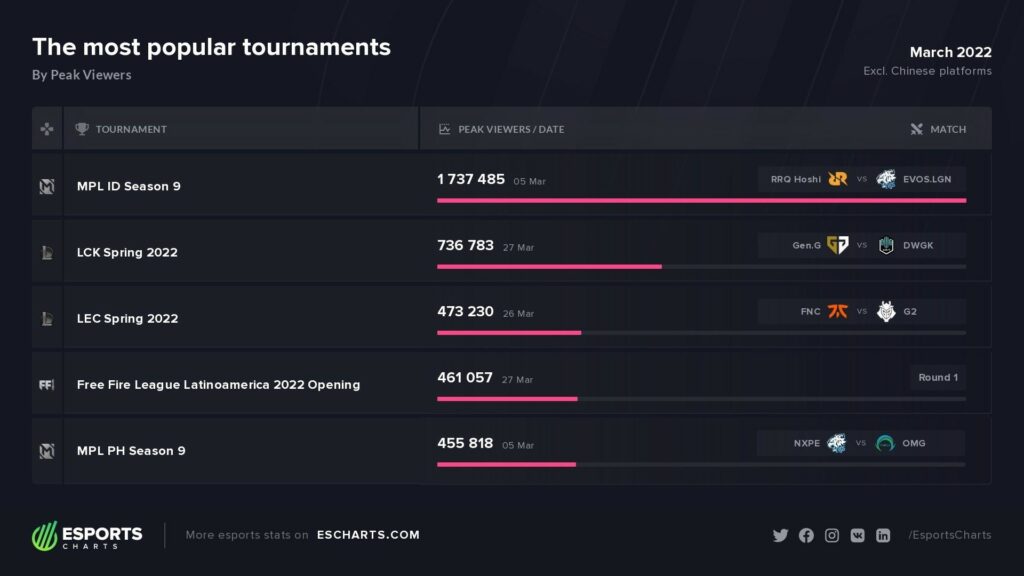Select the Instagram icon in footer
Screen dimensions: 1024x576
832,536
